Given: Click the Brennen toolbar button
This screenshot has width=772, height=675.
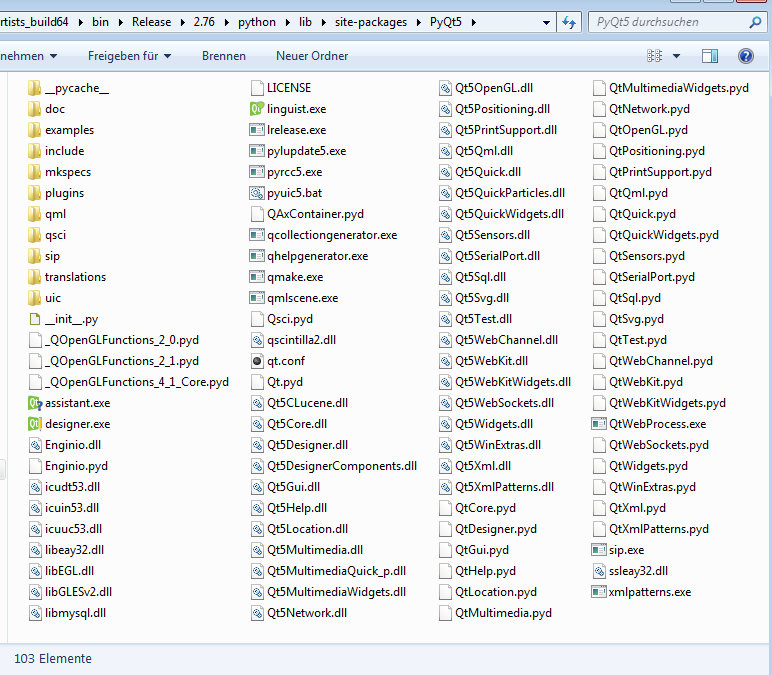Looking at the screenshot, I should 224,56.
